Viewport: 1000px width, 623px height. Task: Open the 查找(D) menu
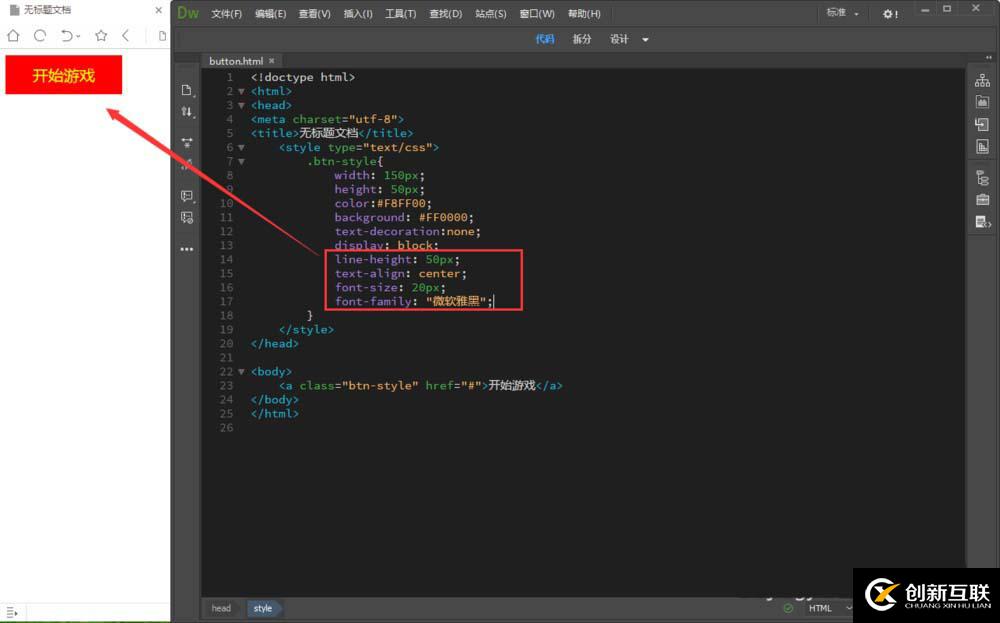(445, 13)
